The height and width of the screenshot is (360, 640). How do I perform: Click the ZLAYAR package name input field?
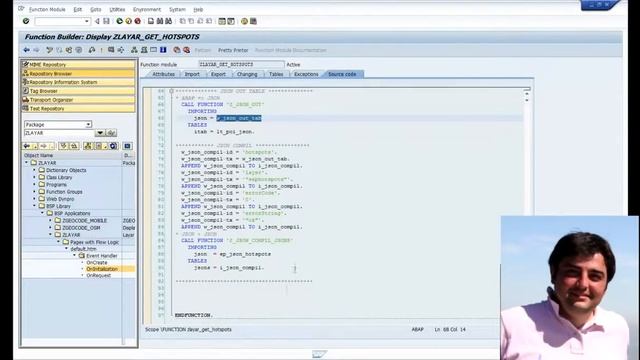pos(59,133)
